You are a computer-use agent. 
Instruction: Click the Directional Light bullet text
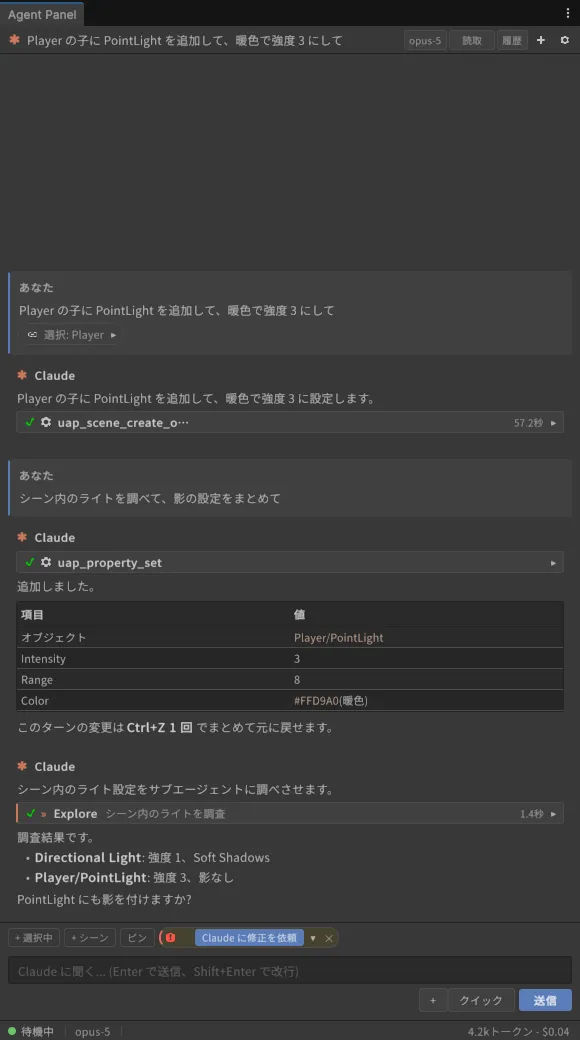tap(152, 858)
